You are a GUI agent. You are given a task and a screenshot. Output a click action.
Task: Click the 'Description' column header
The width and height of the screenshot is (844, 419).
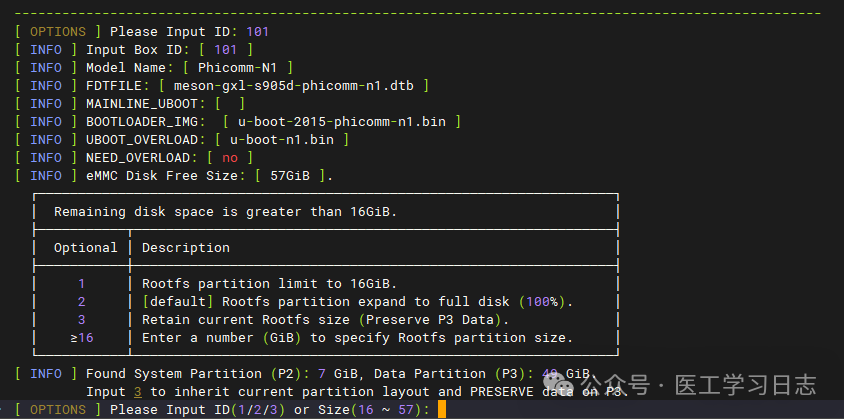pos(185,247)
